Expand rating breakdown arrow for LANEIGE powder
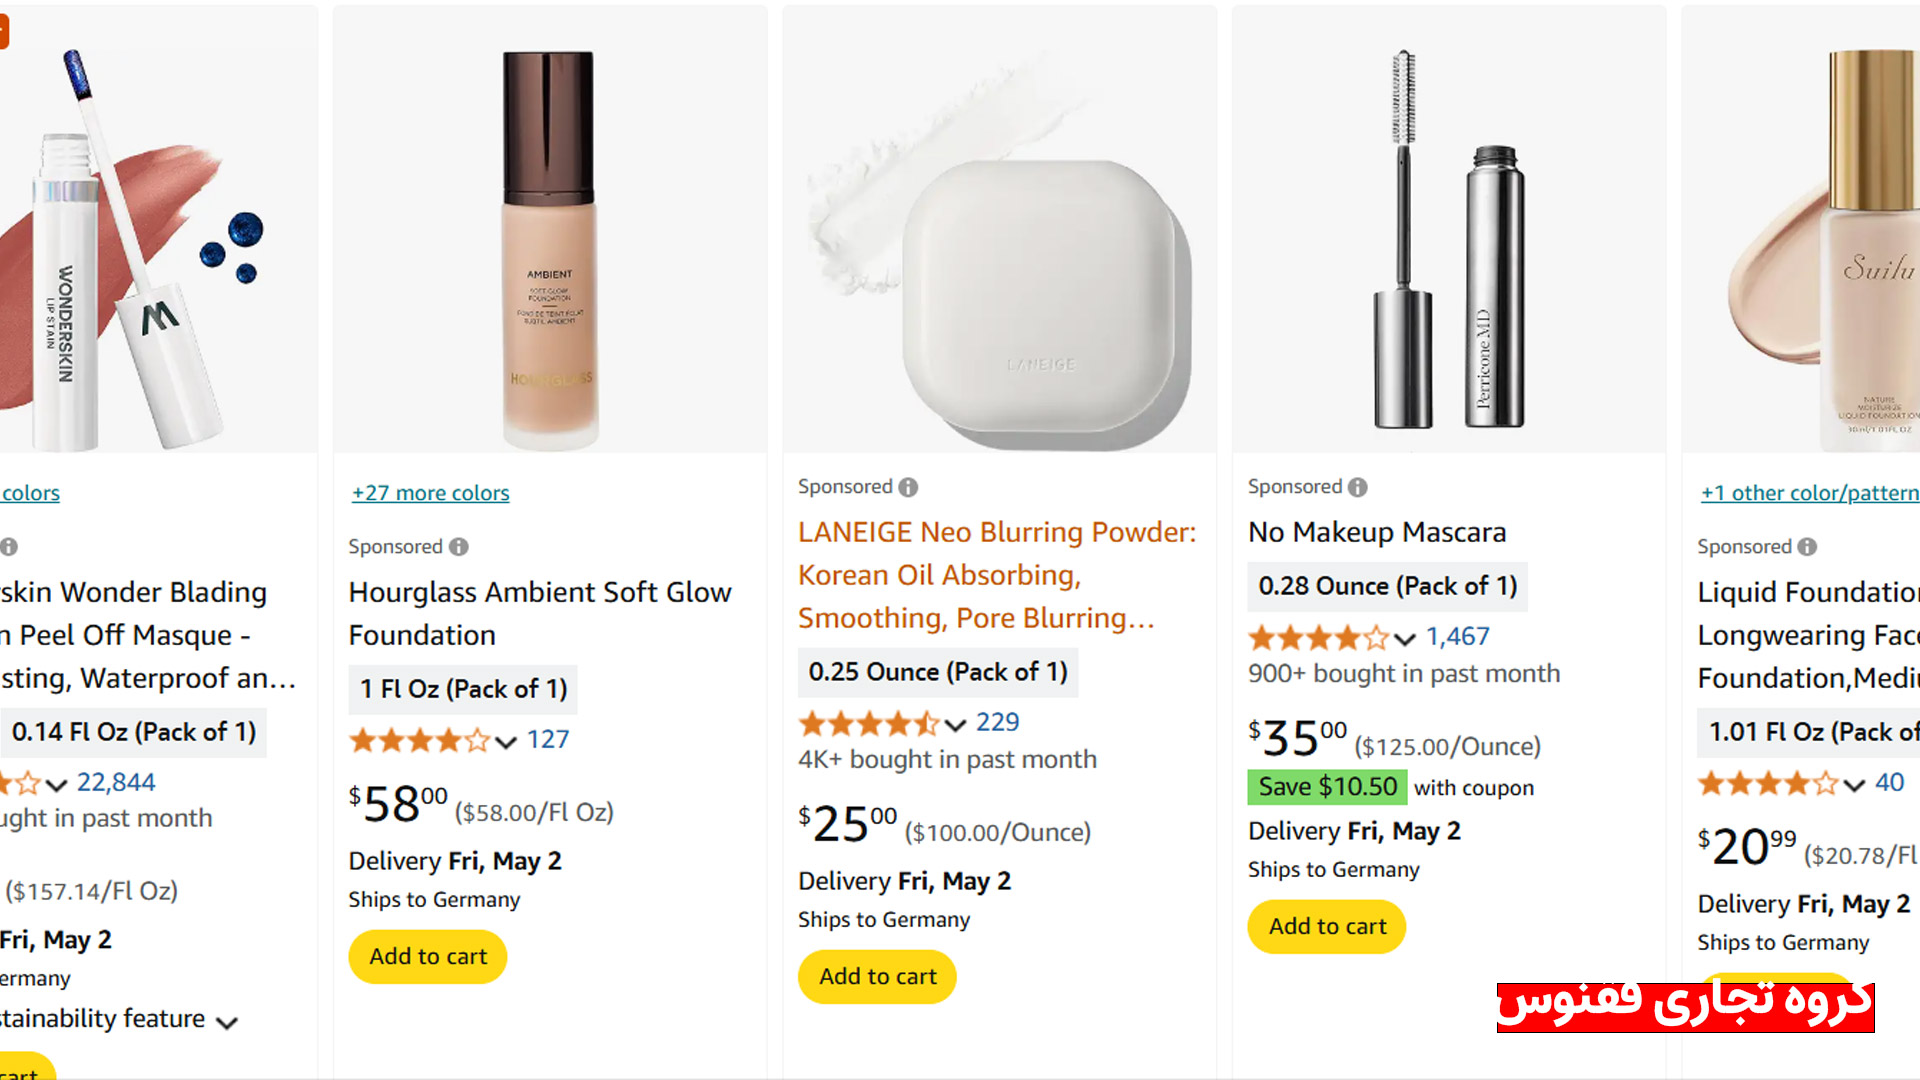 click(956, 724)
